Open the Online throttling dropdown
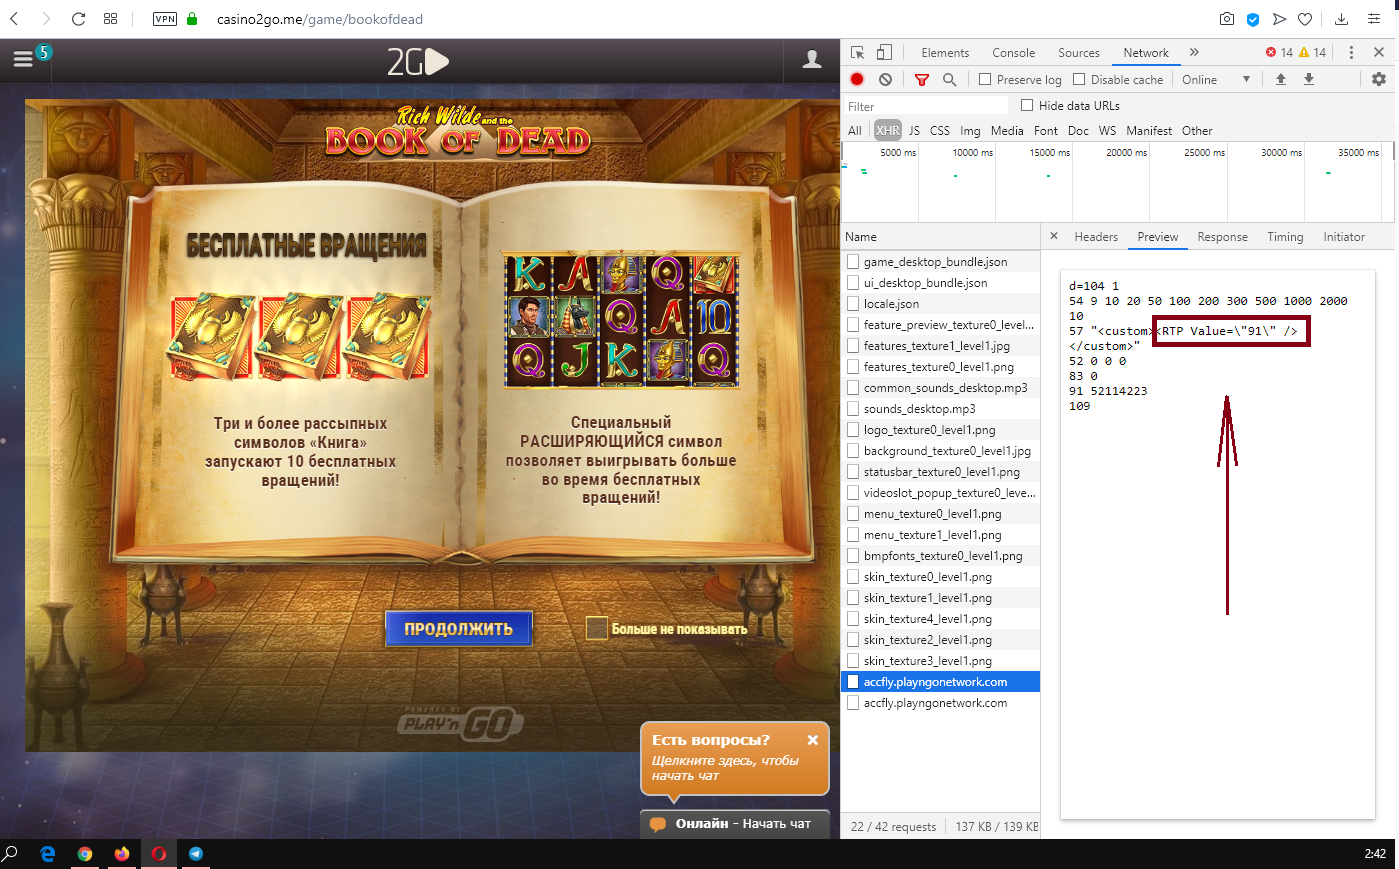Viewport: 1399px width, 869px height. click(1216, 79)
